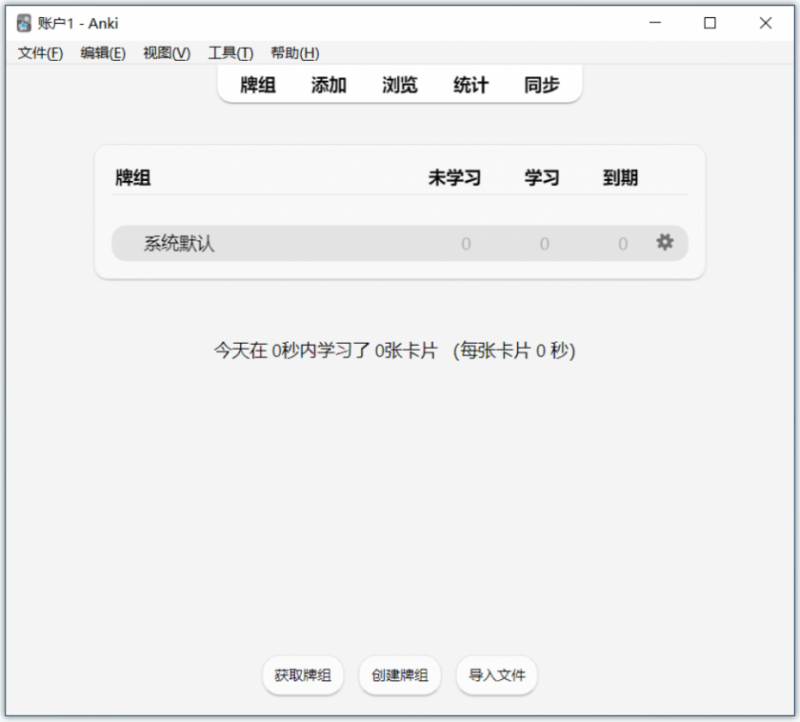Open the 编辑(E) menu
This screenshot has width=800, height=722.
[x=103, y=53]
